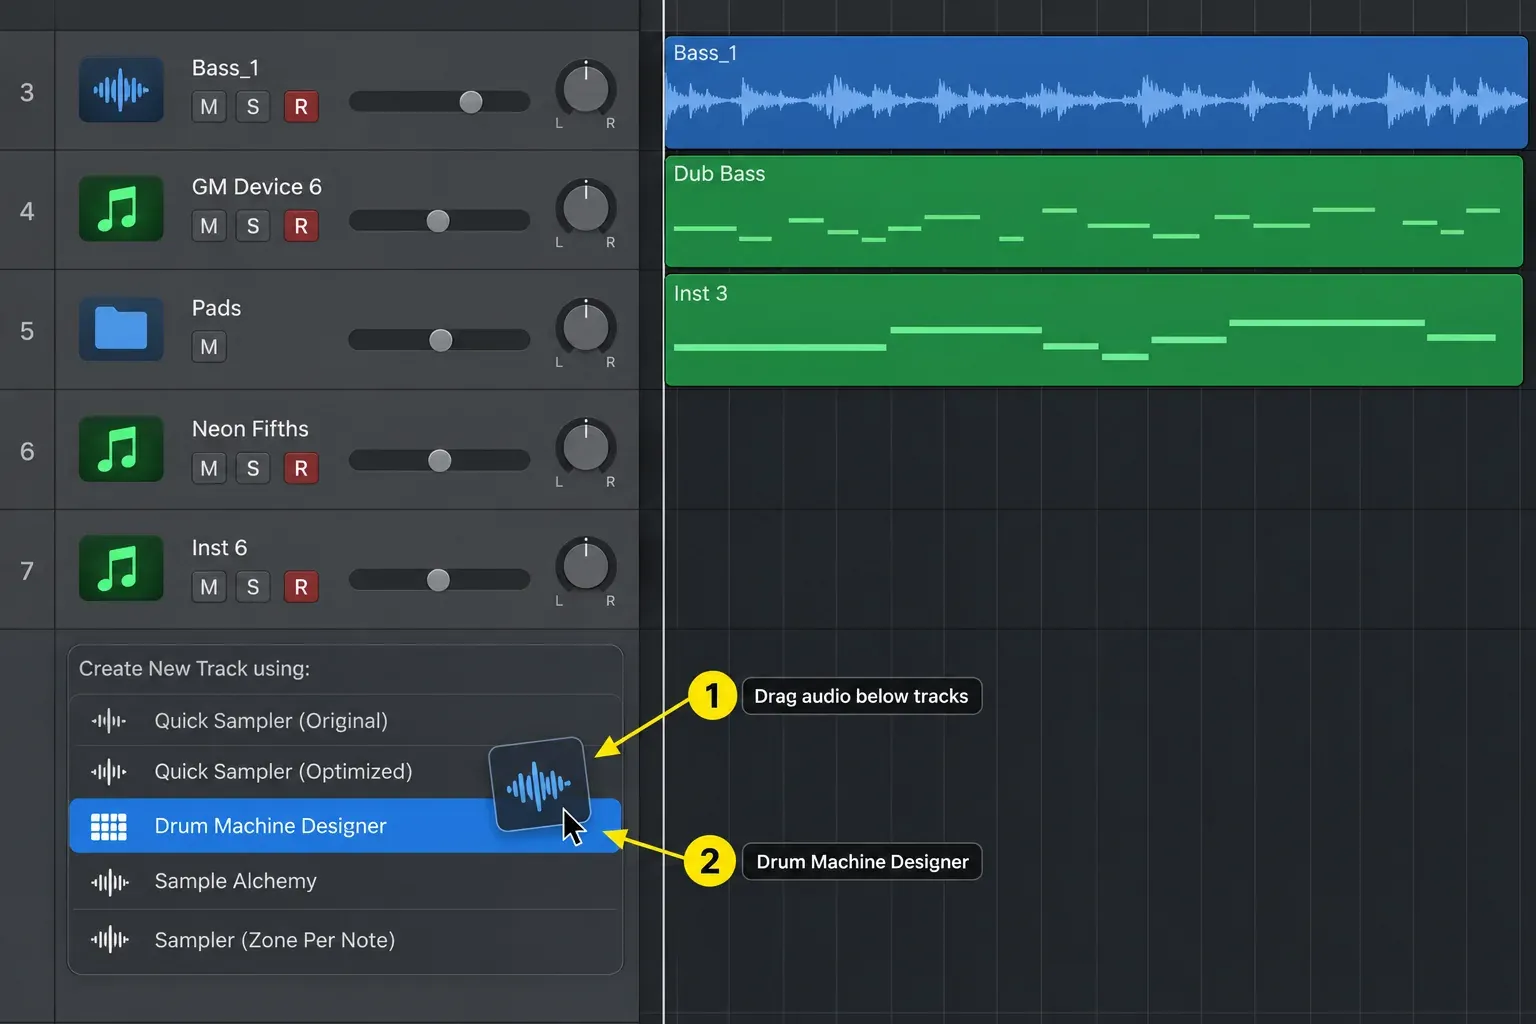Mute the Inst 6 track
1536x1024 pixels.
[x=209, y=587]
